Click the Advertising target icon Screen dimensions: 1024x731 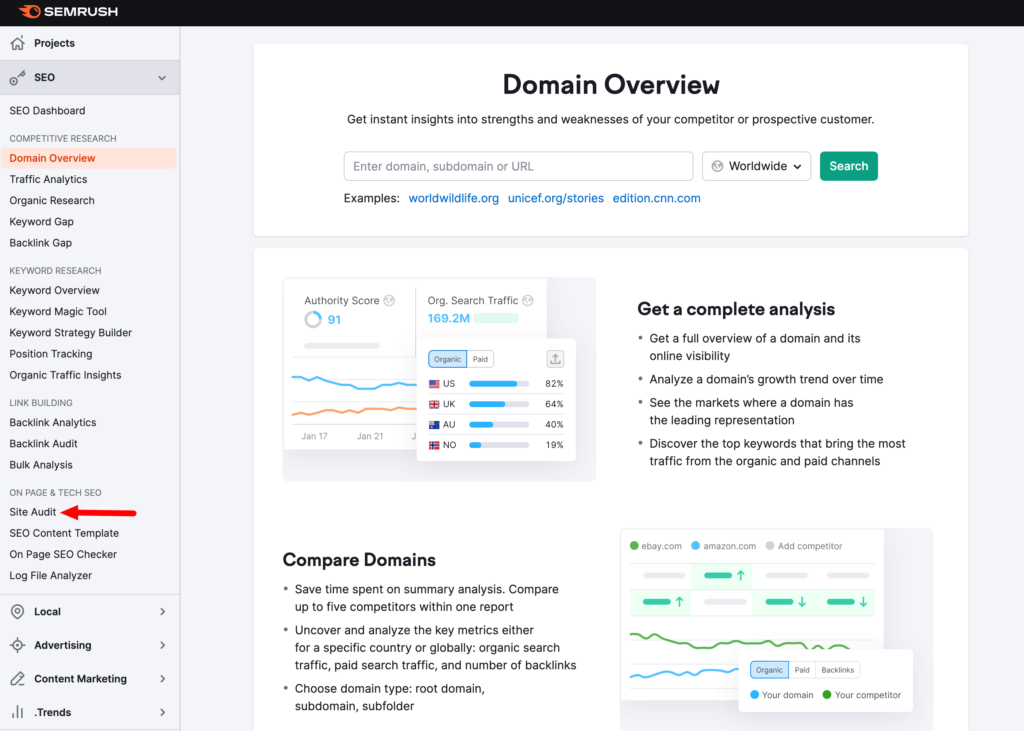(x=18, y=645)
